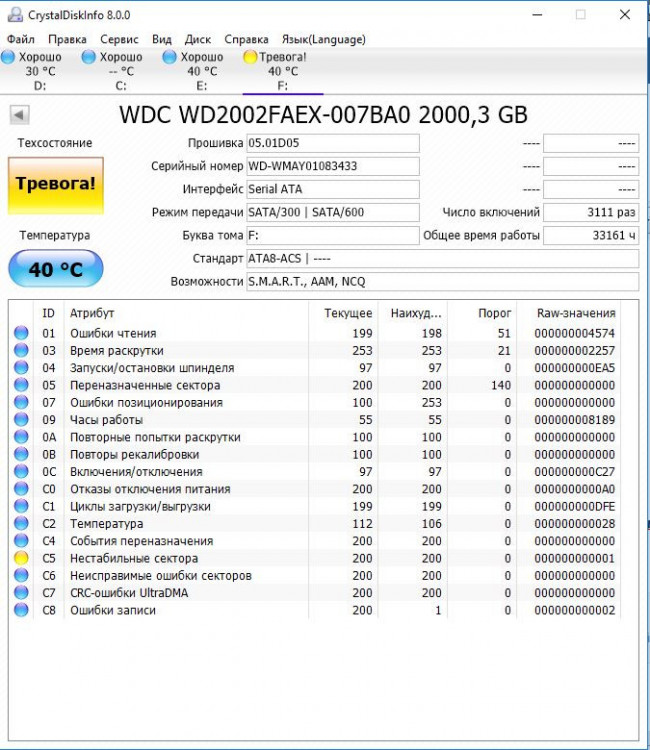Click the 40 °C temperature button
650x750 pixels.
(56, 268)
